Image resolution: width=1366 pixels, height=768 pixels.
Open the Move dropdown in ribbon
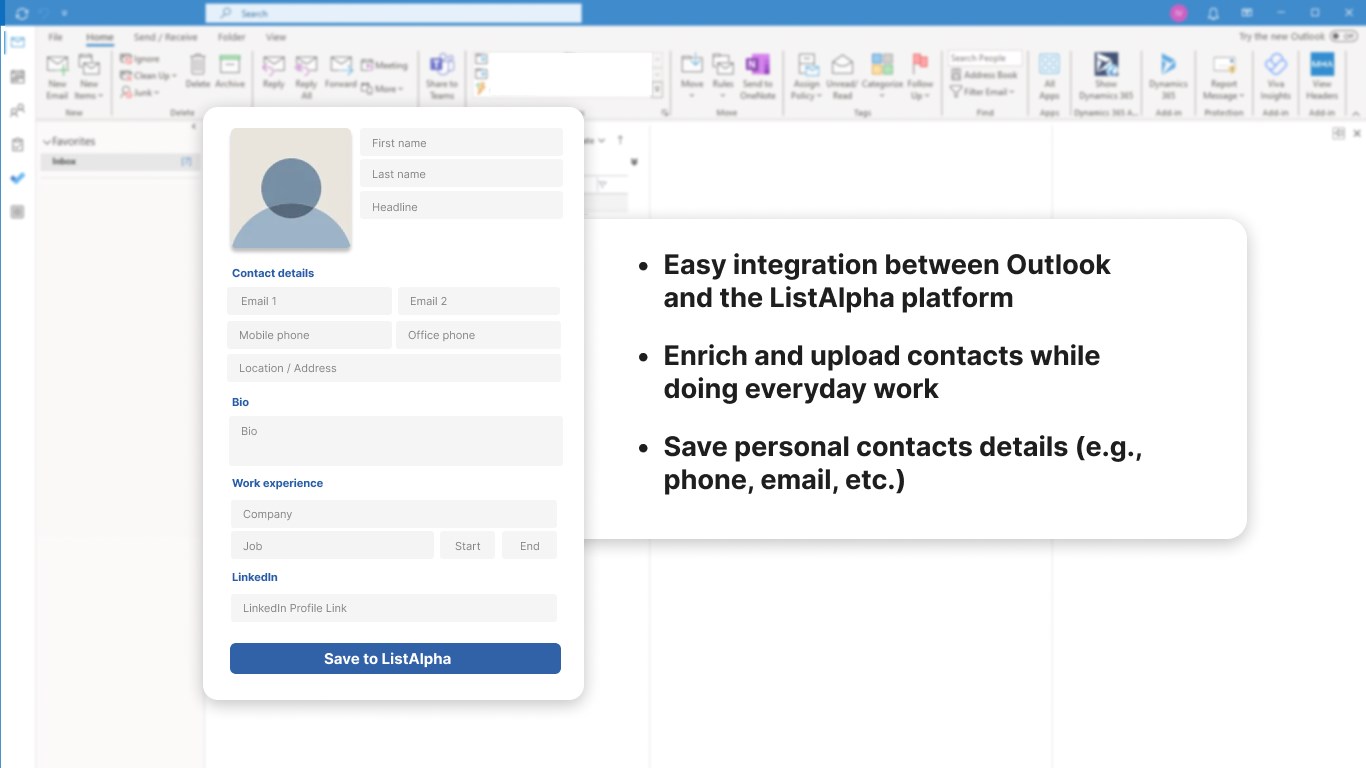pyautogui.click(x=692, y=76)
